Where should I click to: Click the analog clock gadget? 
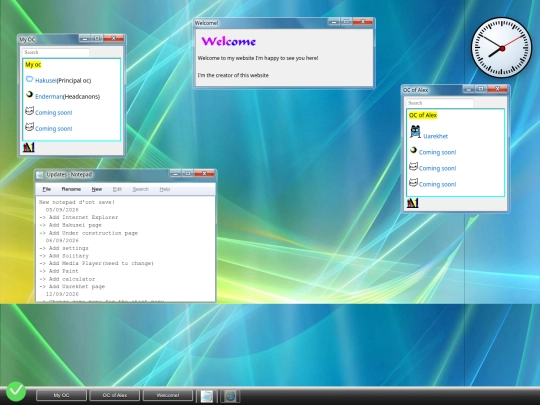[501, 48]
